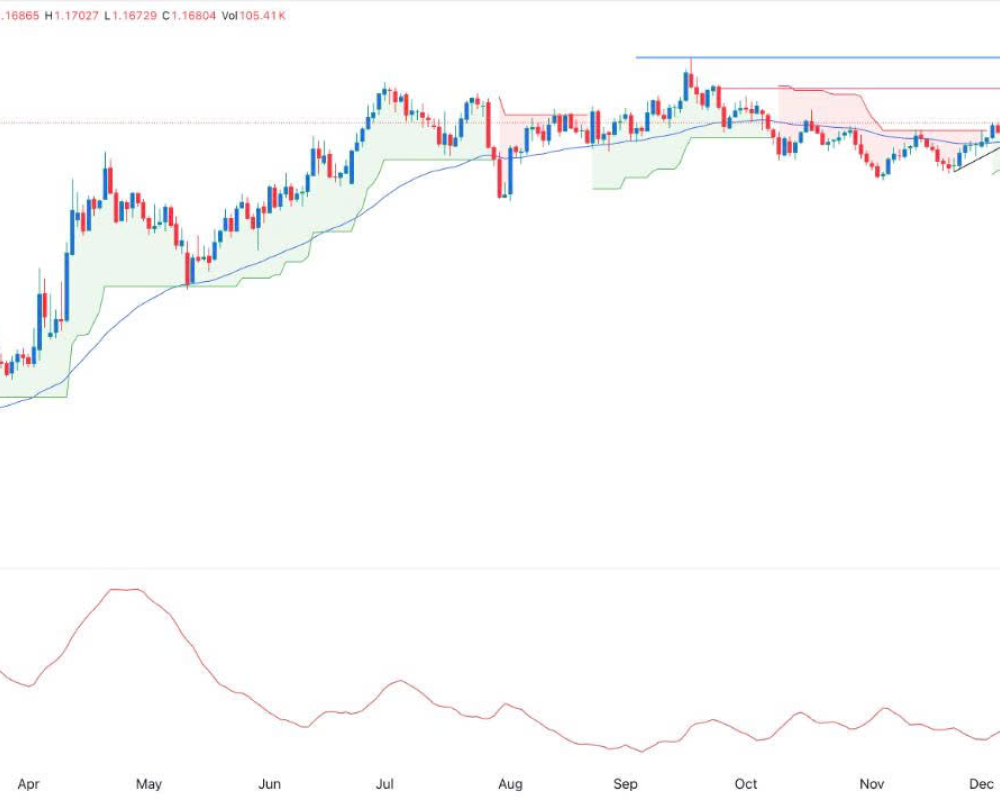The width and height of the screenshot is (1000, 800).
Task: Select the Jun marker on the time axis
Action: point(269,784)
